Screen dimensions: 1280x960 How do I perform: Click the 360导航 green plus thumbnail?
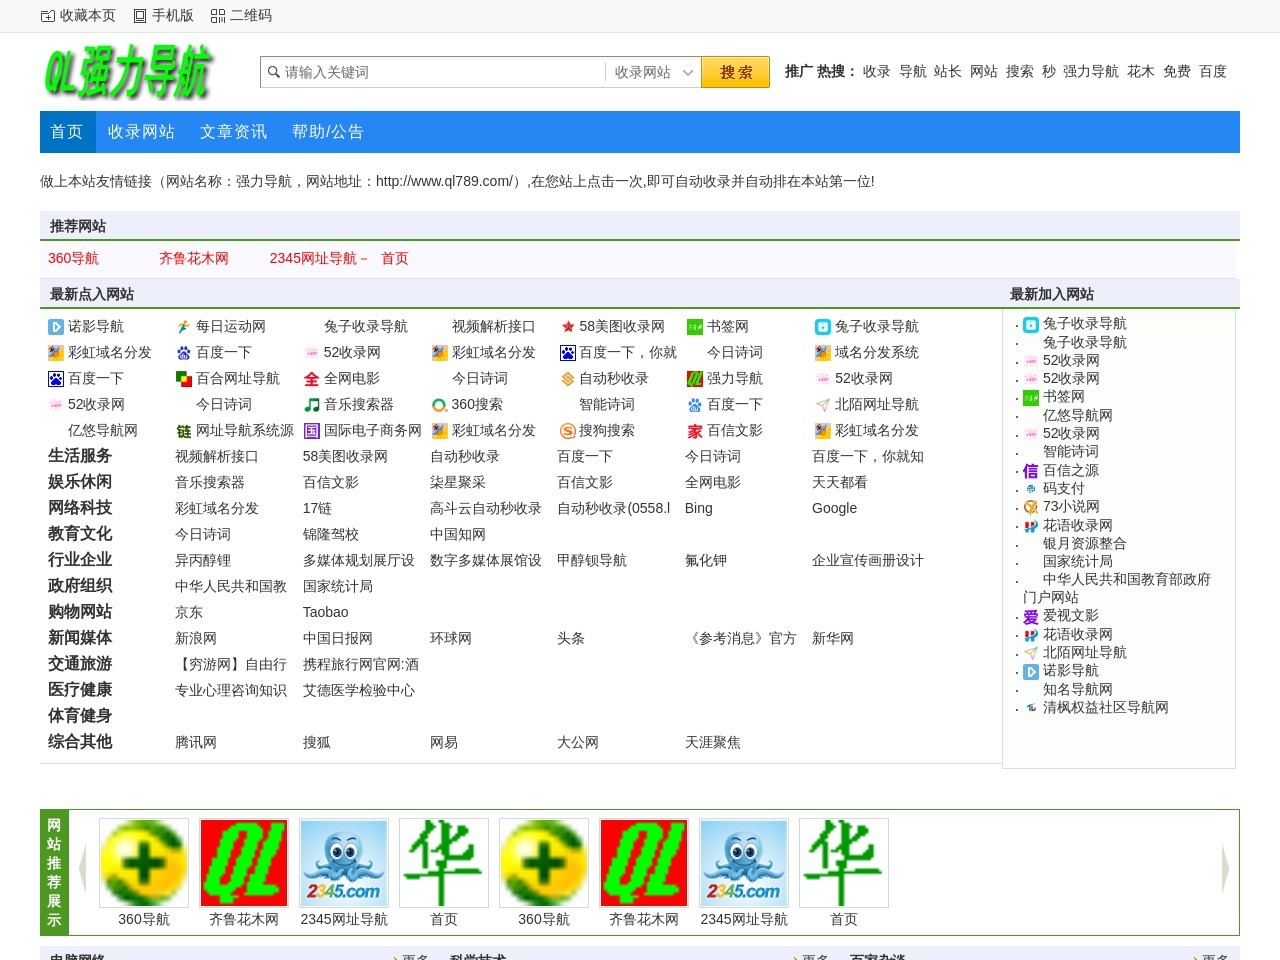click(143, 862)
